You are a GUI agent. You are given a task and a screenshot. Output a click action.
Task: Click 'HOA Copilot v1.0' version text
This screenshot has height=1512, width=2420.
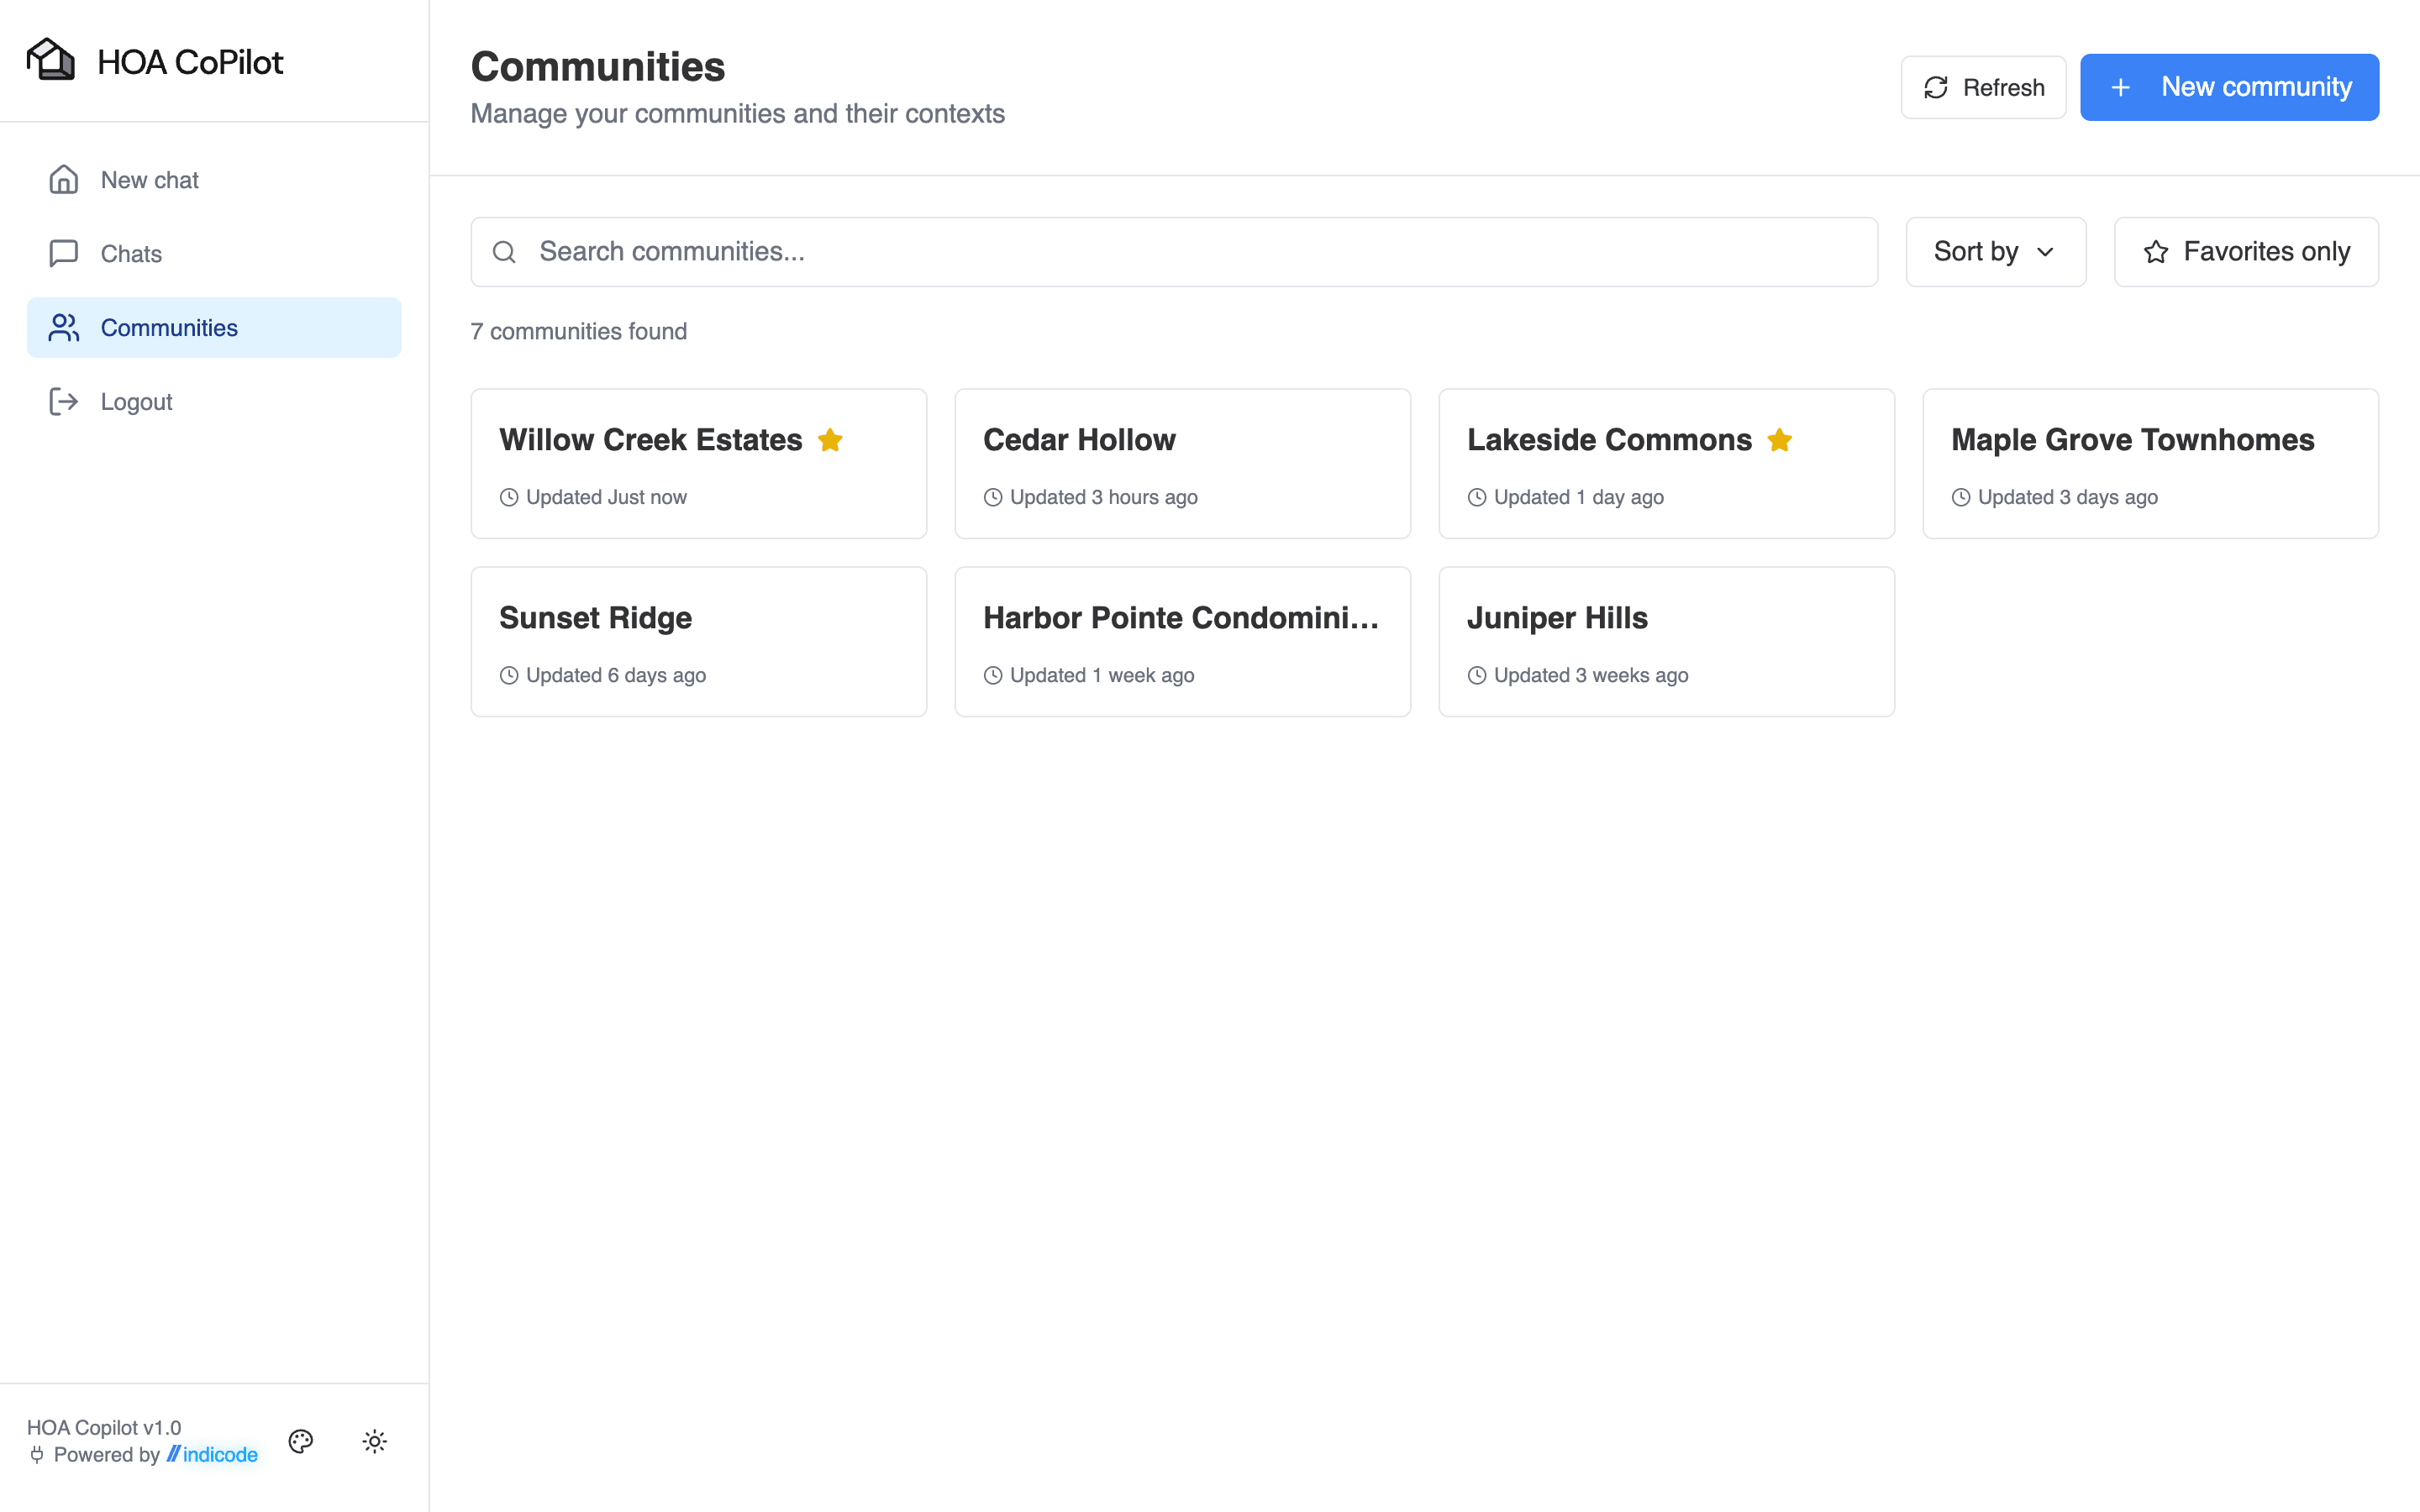click(104, 1427)
